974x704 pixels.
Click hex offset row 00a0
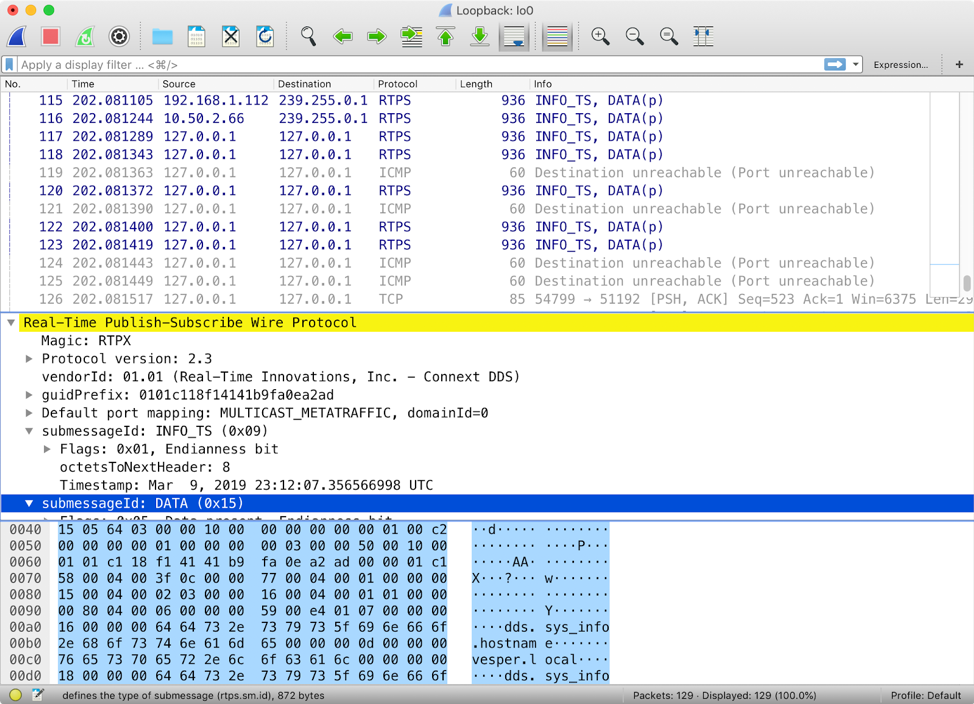(x=25, y=627)
